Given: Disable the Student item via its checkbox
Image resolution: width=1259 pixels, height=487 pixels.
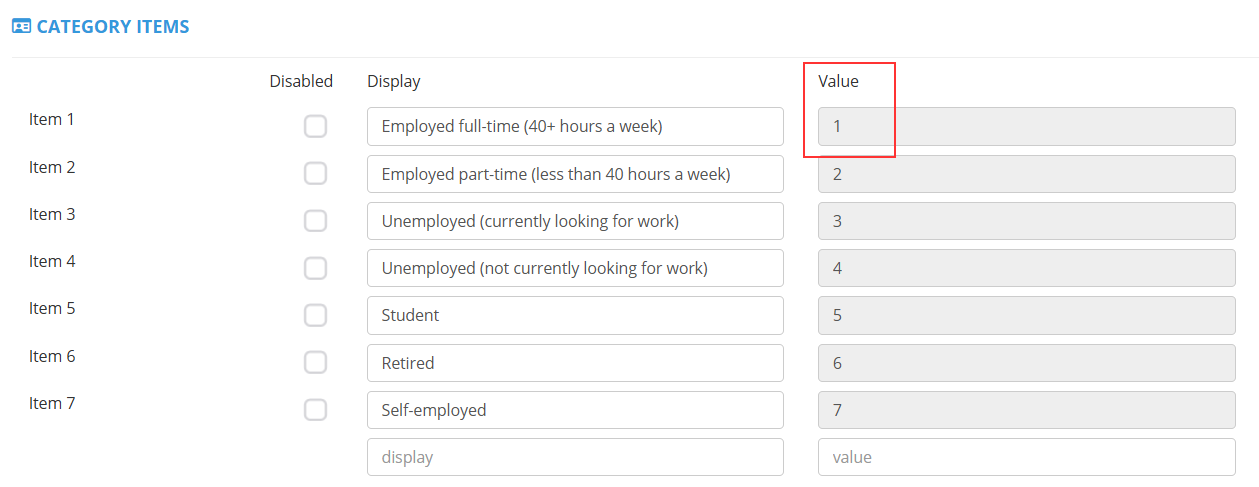Looking at the screenshot, I should click(315, 315).
